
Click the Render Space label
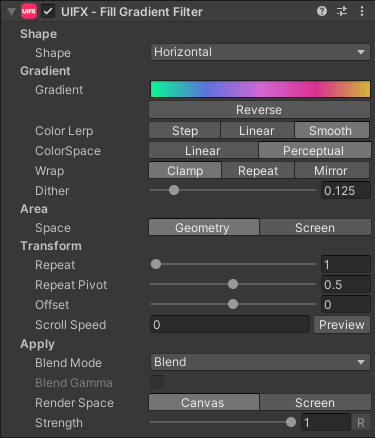pos(74,403)
